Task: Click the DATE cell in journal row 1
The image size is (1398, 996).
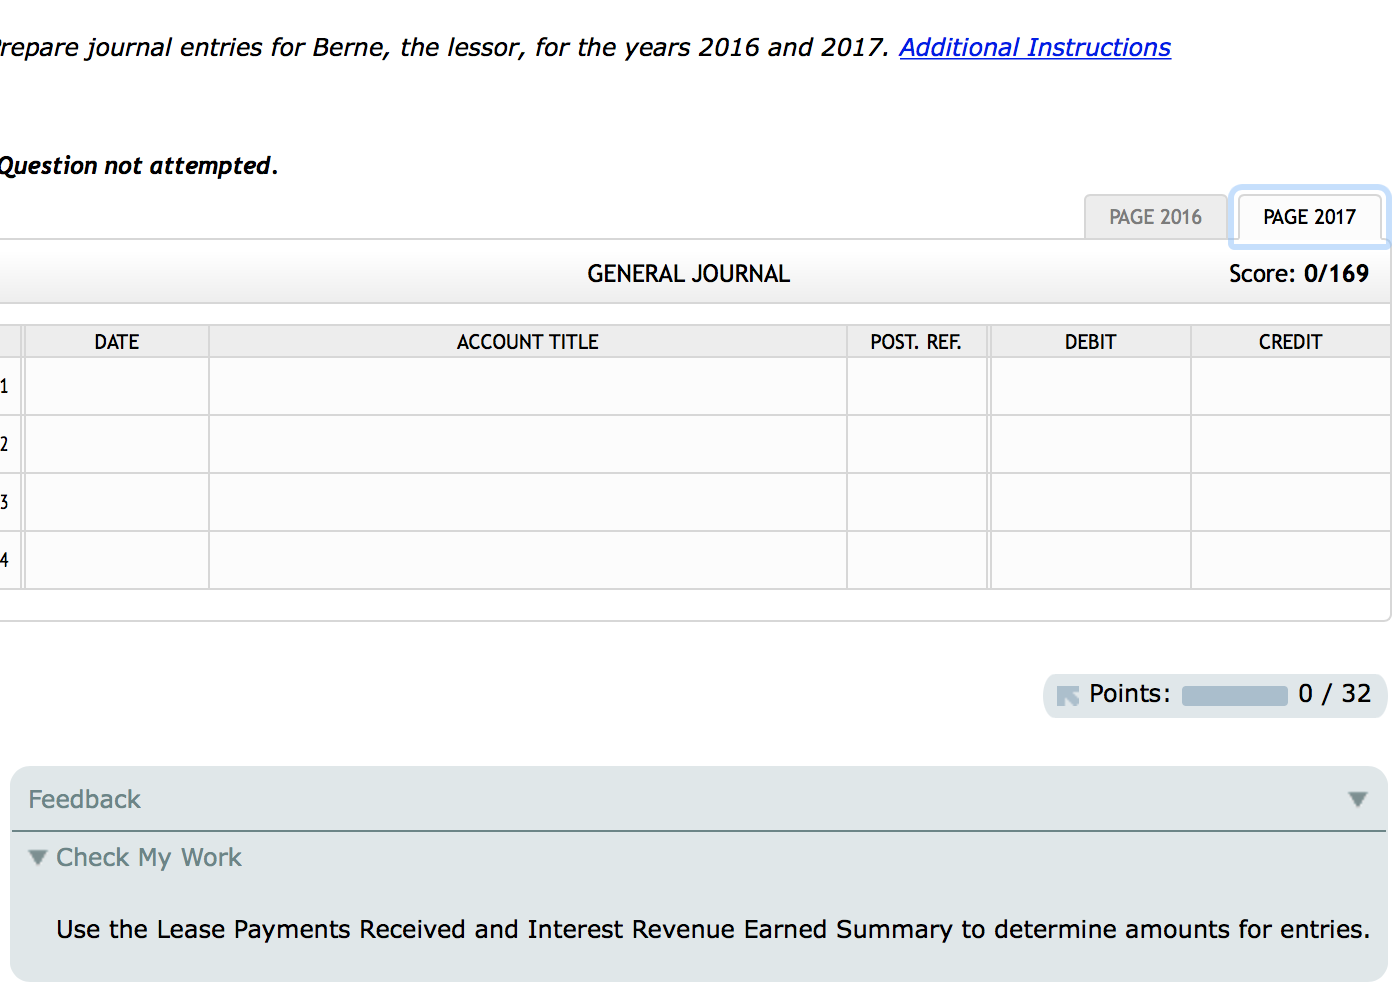Action: (116, 386)
